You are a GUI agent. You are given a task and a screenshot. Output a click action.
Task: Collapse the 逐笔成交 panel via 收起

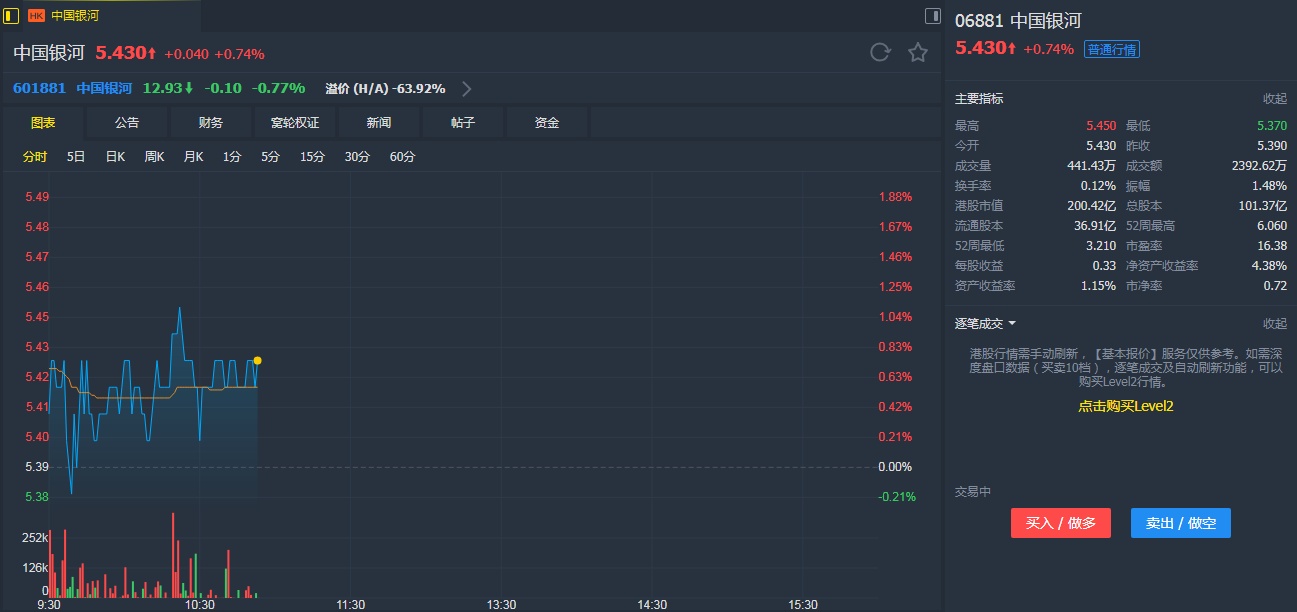pos(1274,324)
